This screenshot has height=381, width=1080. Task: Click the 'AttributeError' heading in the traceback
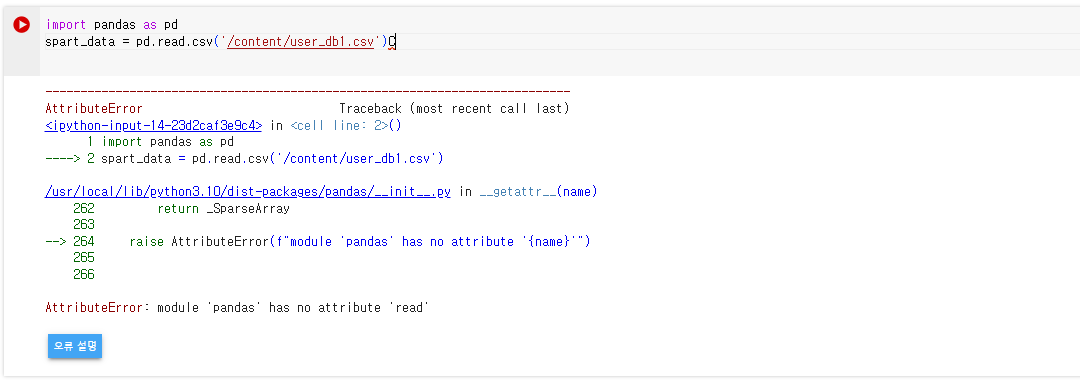(x=94, y=109)
